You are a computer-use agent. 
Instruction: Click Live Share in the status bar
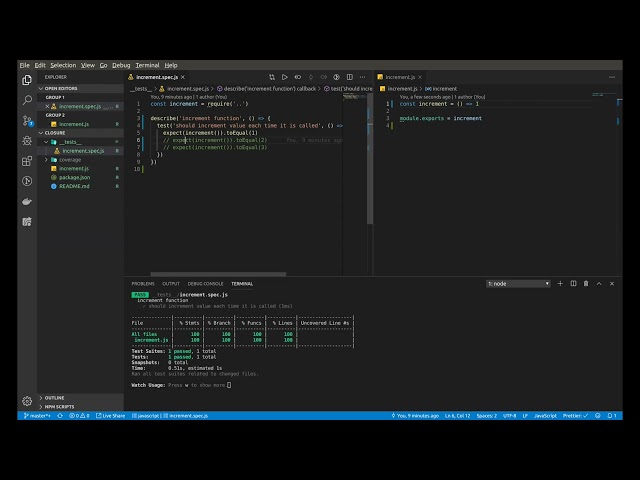click(111, 416)
